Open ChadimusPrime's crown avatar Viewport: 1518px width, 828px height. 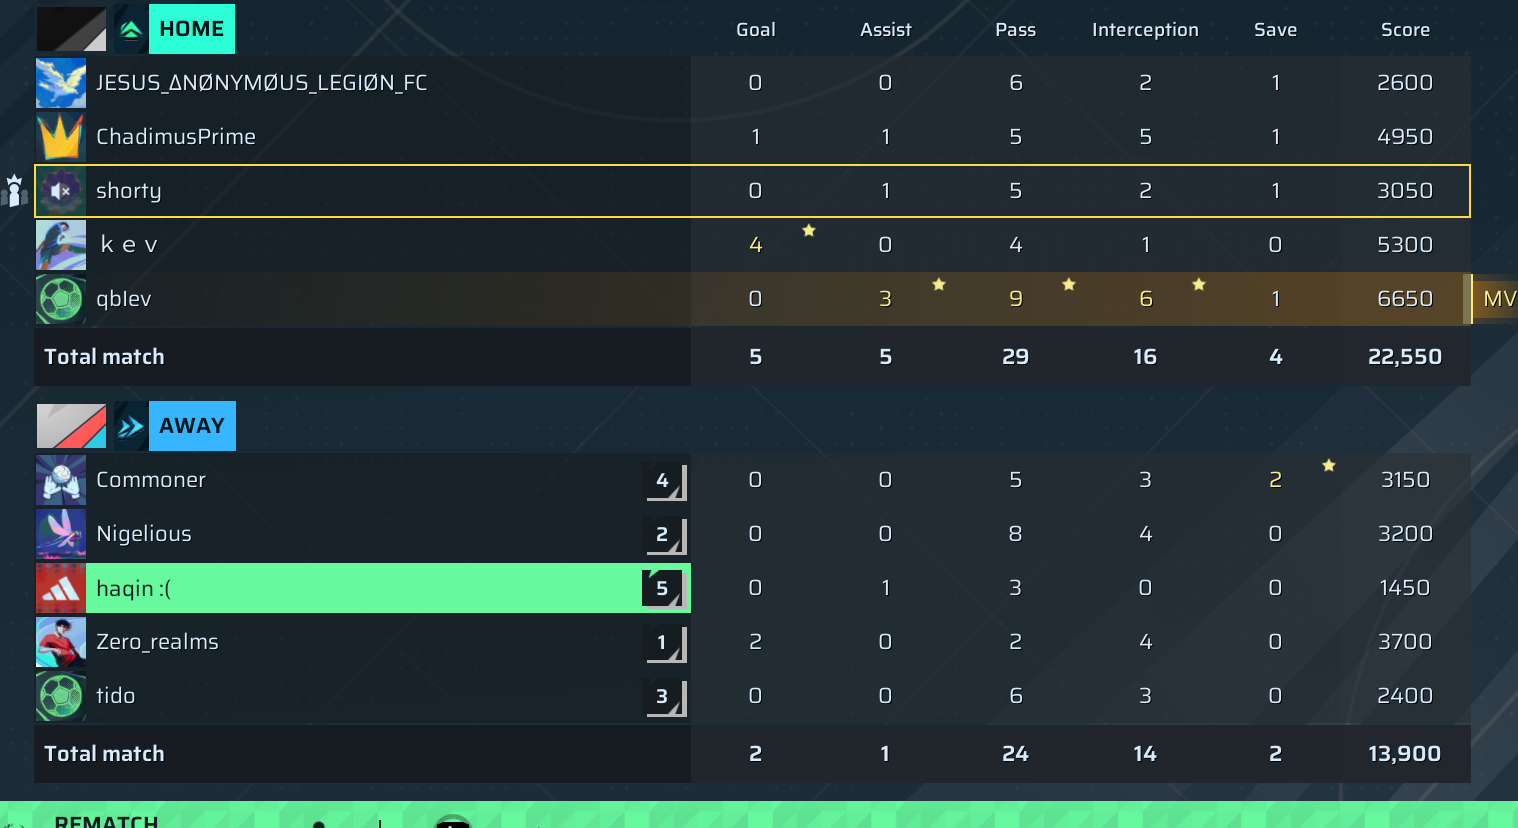[61, 137]
